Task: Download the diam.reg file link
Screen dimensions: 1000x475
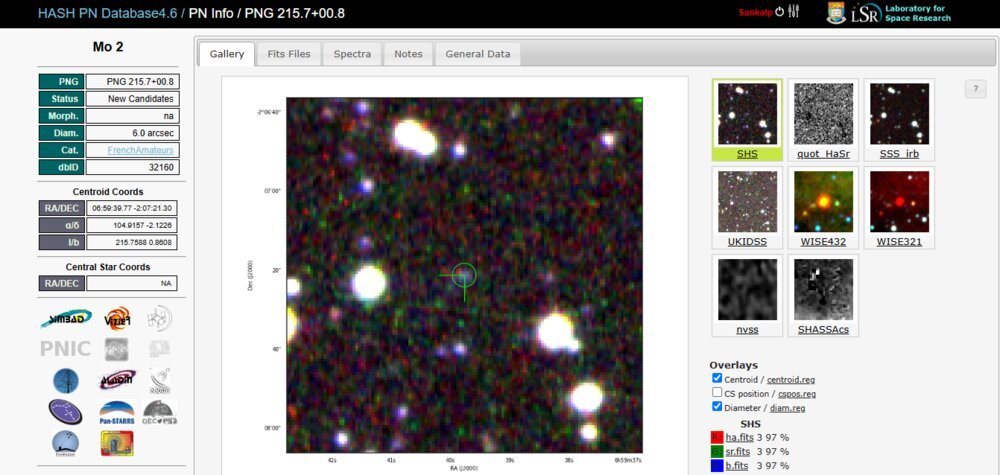Action: point(788,408)
